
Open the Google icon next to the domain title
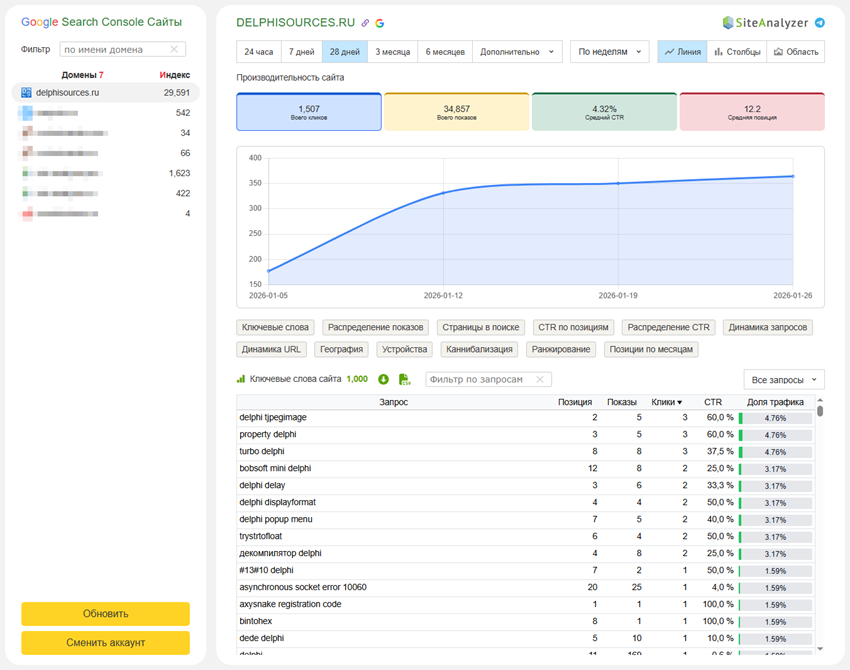coord(380,22)
